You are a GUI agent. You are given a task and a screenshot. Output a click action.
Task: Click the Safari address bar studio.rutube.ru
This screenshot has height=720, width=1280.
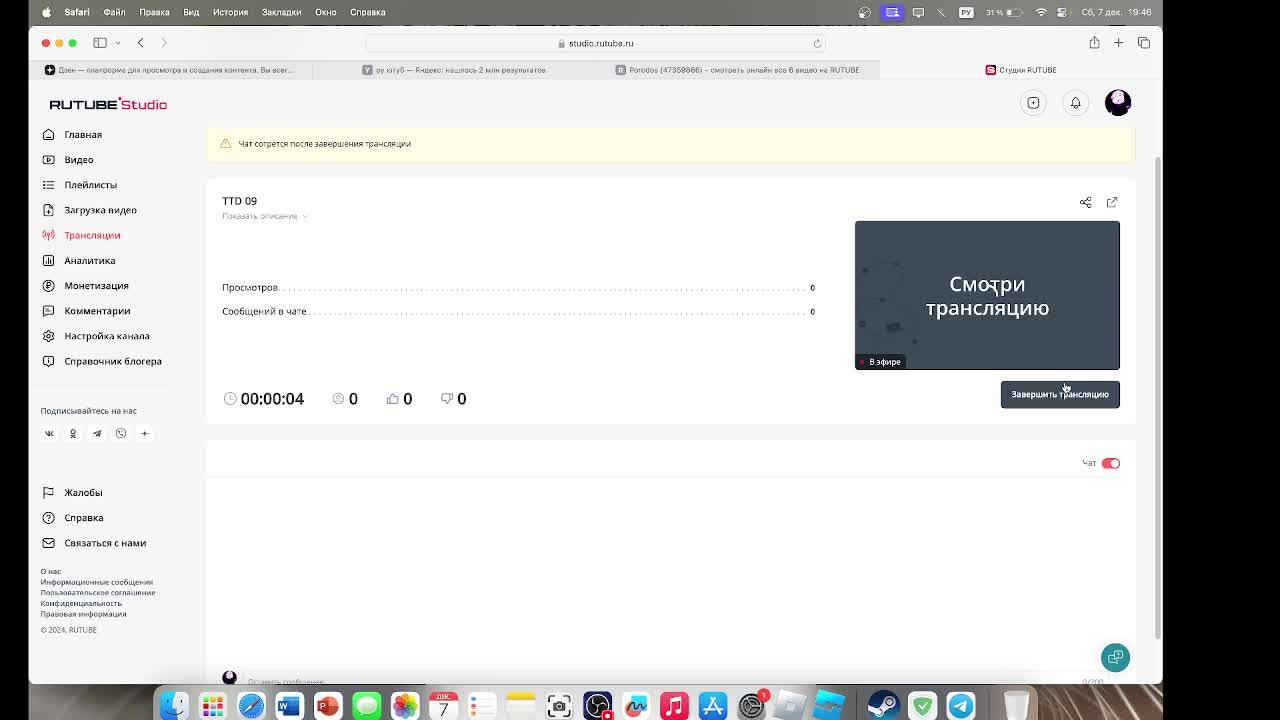tap(595, 43)
